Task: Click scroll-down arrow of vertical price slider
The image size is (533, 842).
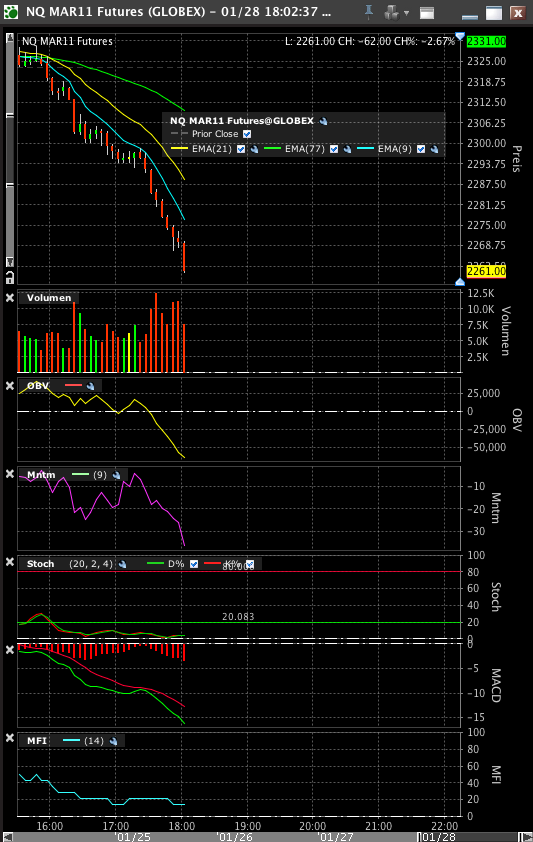Action: (10, 262)
